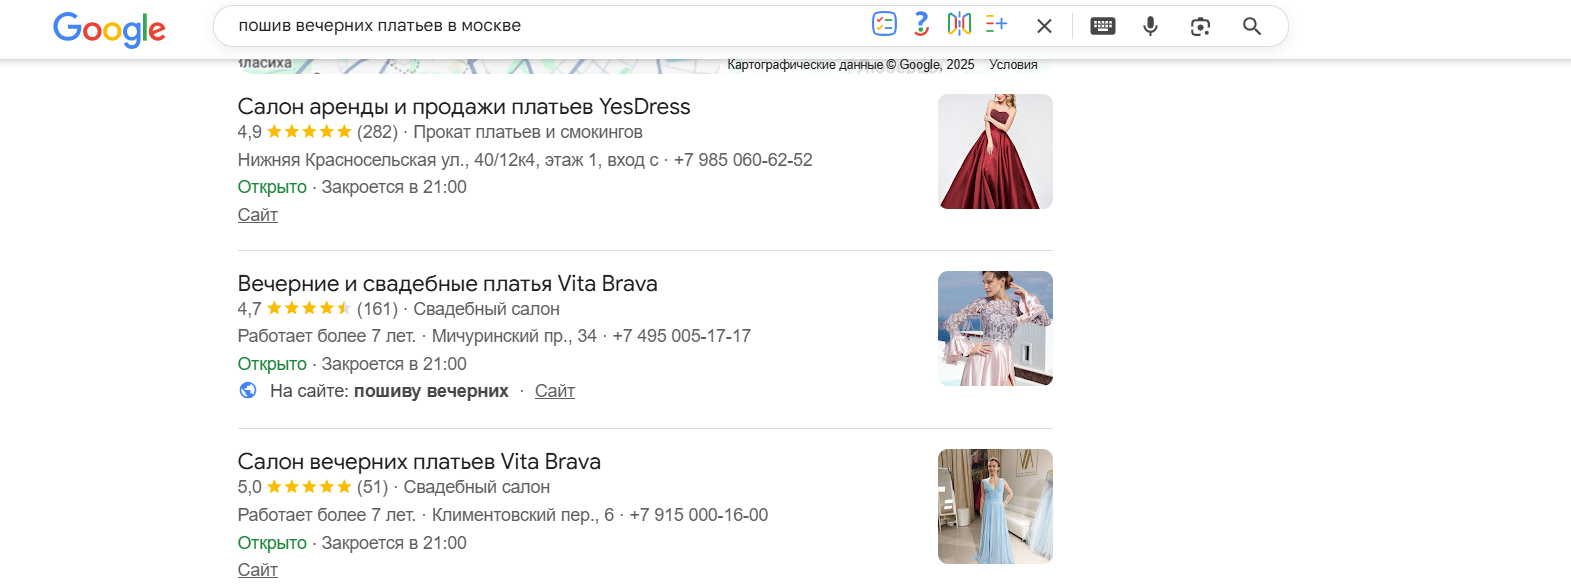Clear the search query with X
1571x585 pixels.
click(1044, 26)
